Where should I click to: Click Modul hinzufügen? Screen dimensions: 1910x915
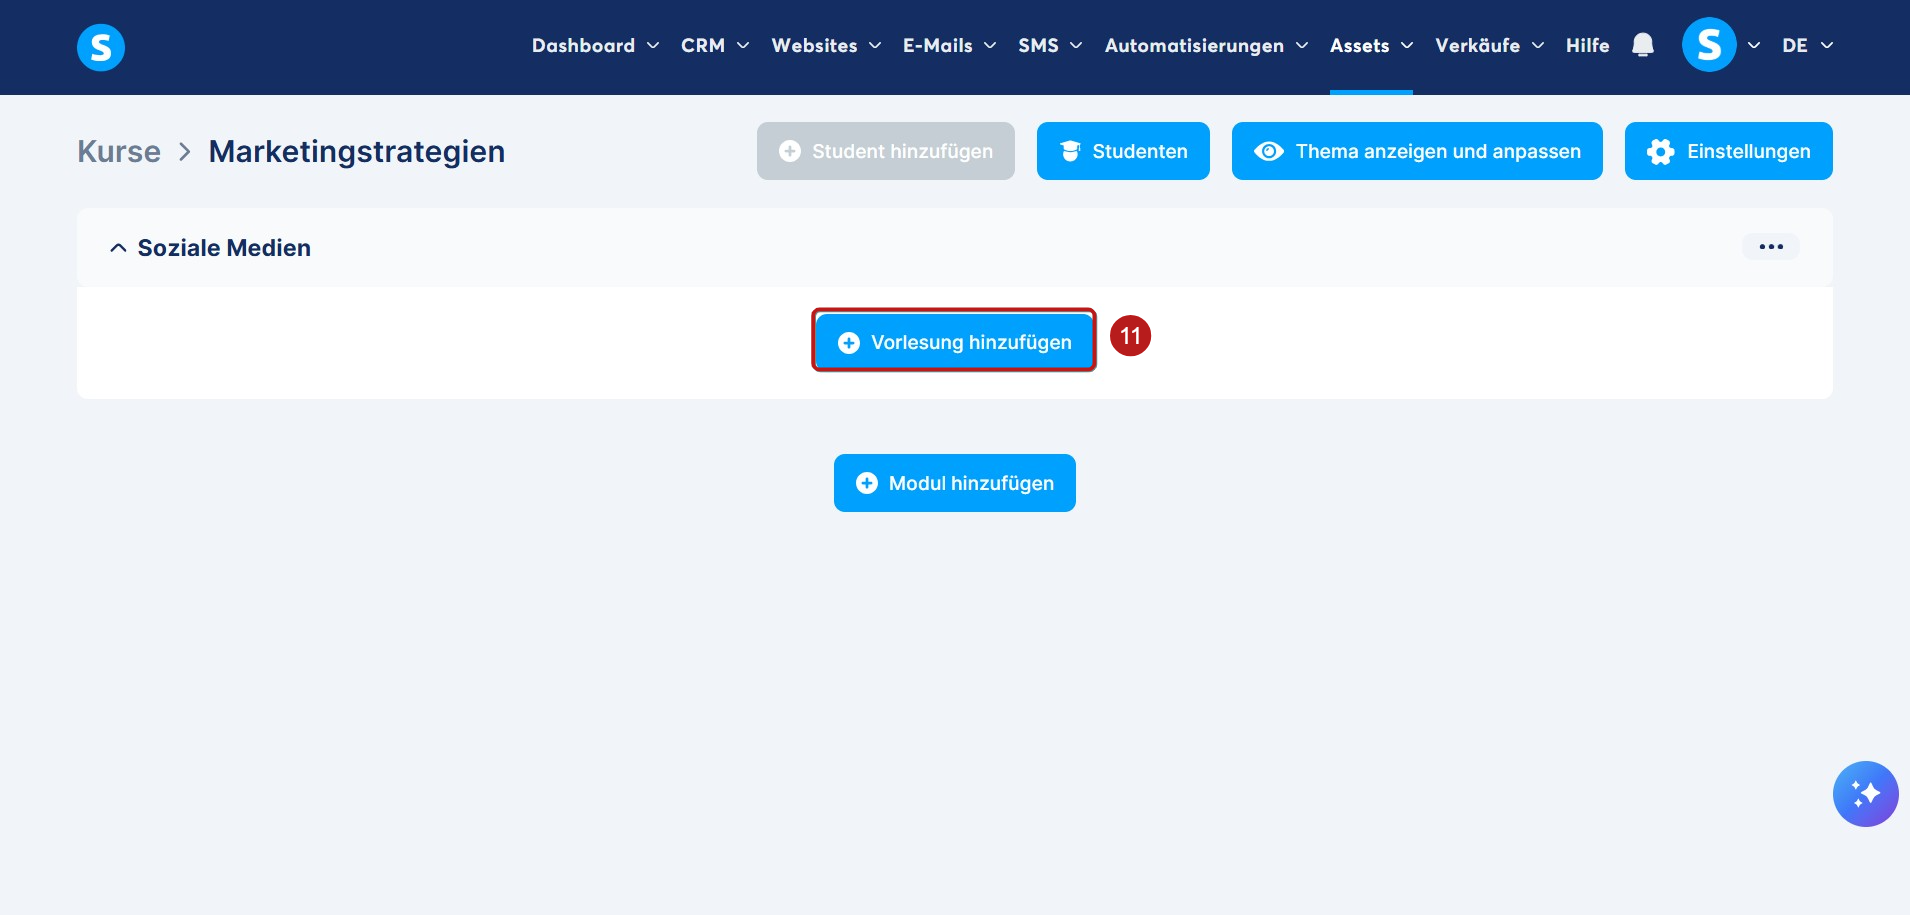(x=955, y=483)
